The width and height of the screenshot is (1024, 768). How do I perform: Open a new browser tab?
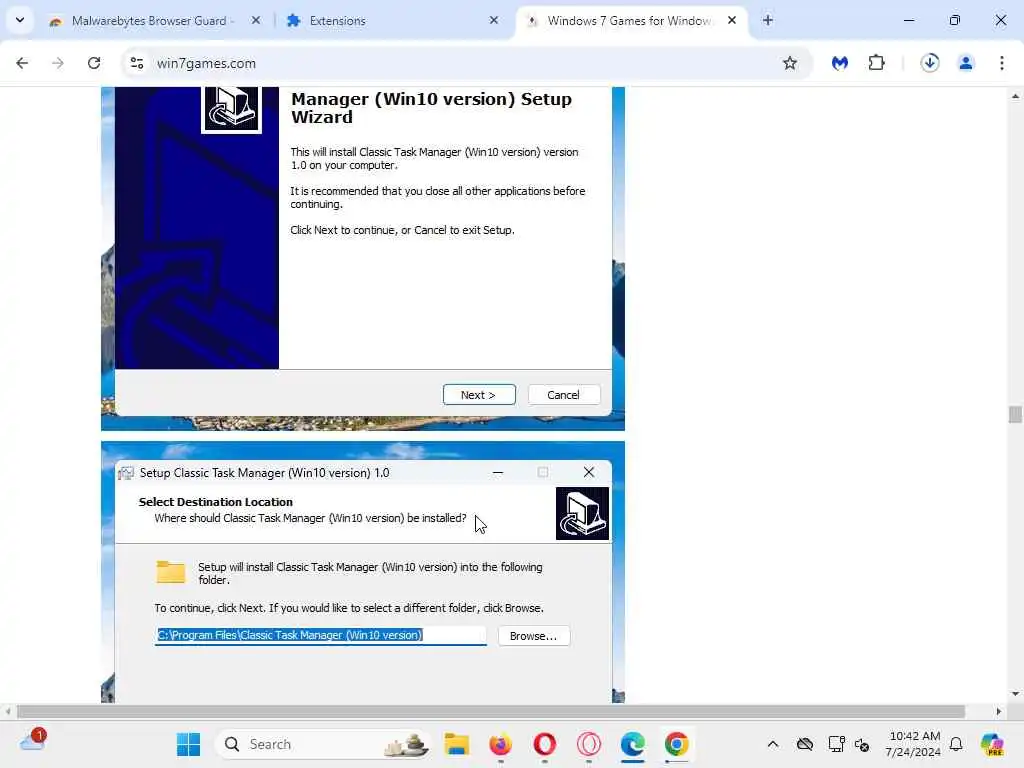(x=768, y=21)
